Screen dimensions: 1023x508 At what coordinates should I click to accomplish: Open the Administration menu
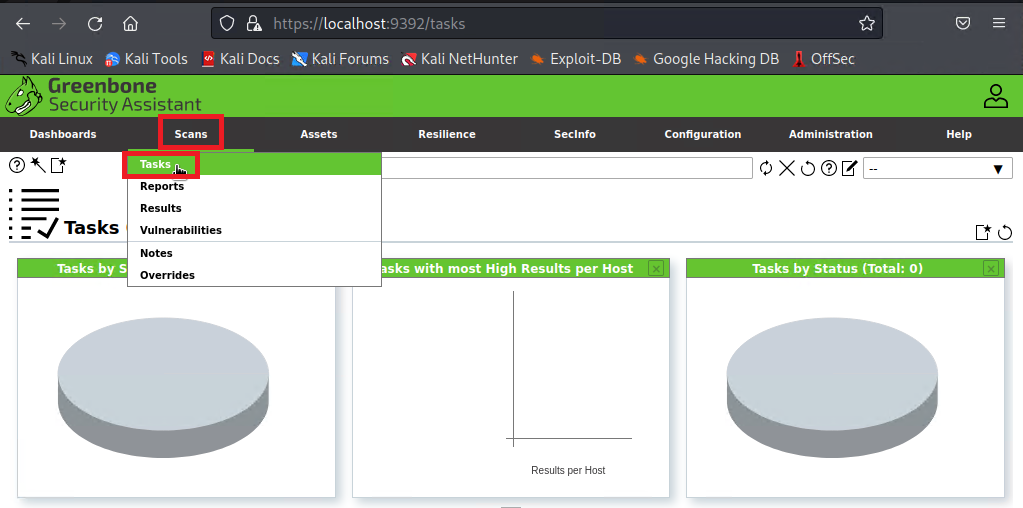(x=831, y=134)
